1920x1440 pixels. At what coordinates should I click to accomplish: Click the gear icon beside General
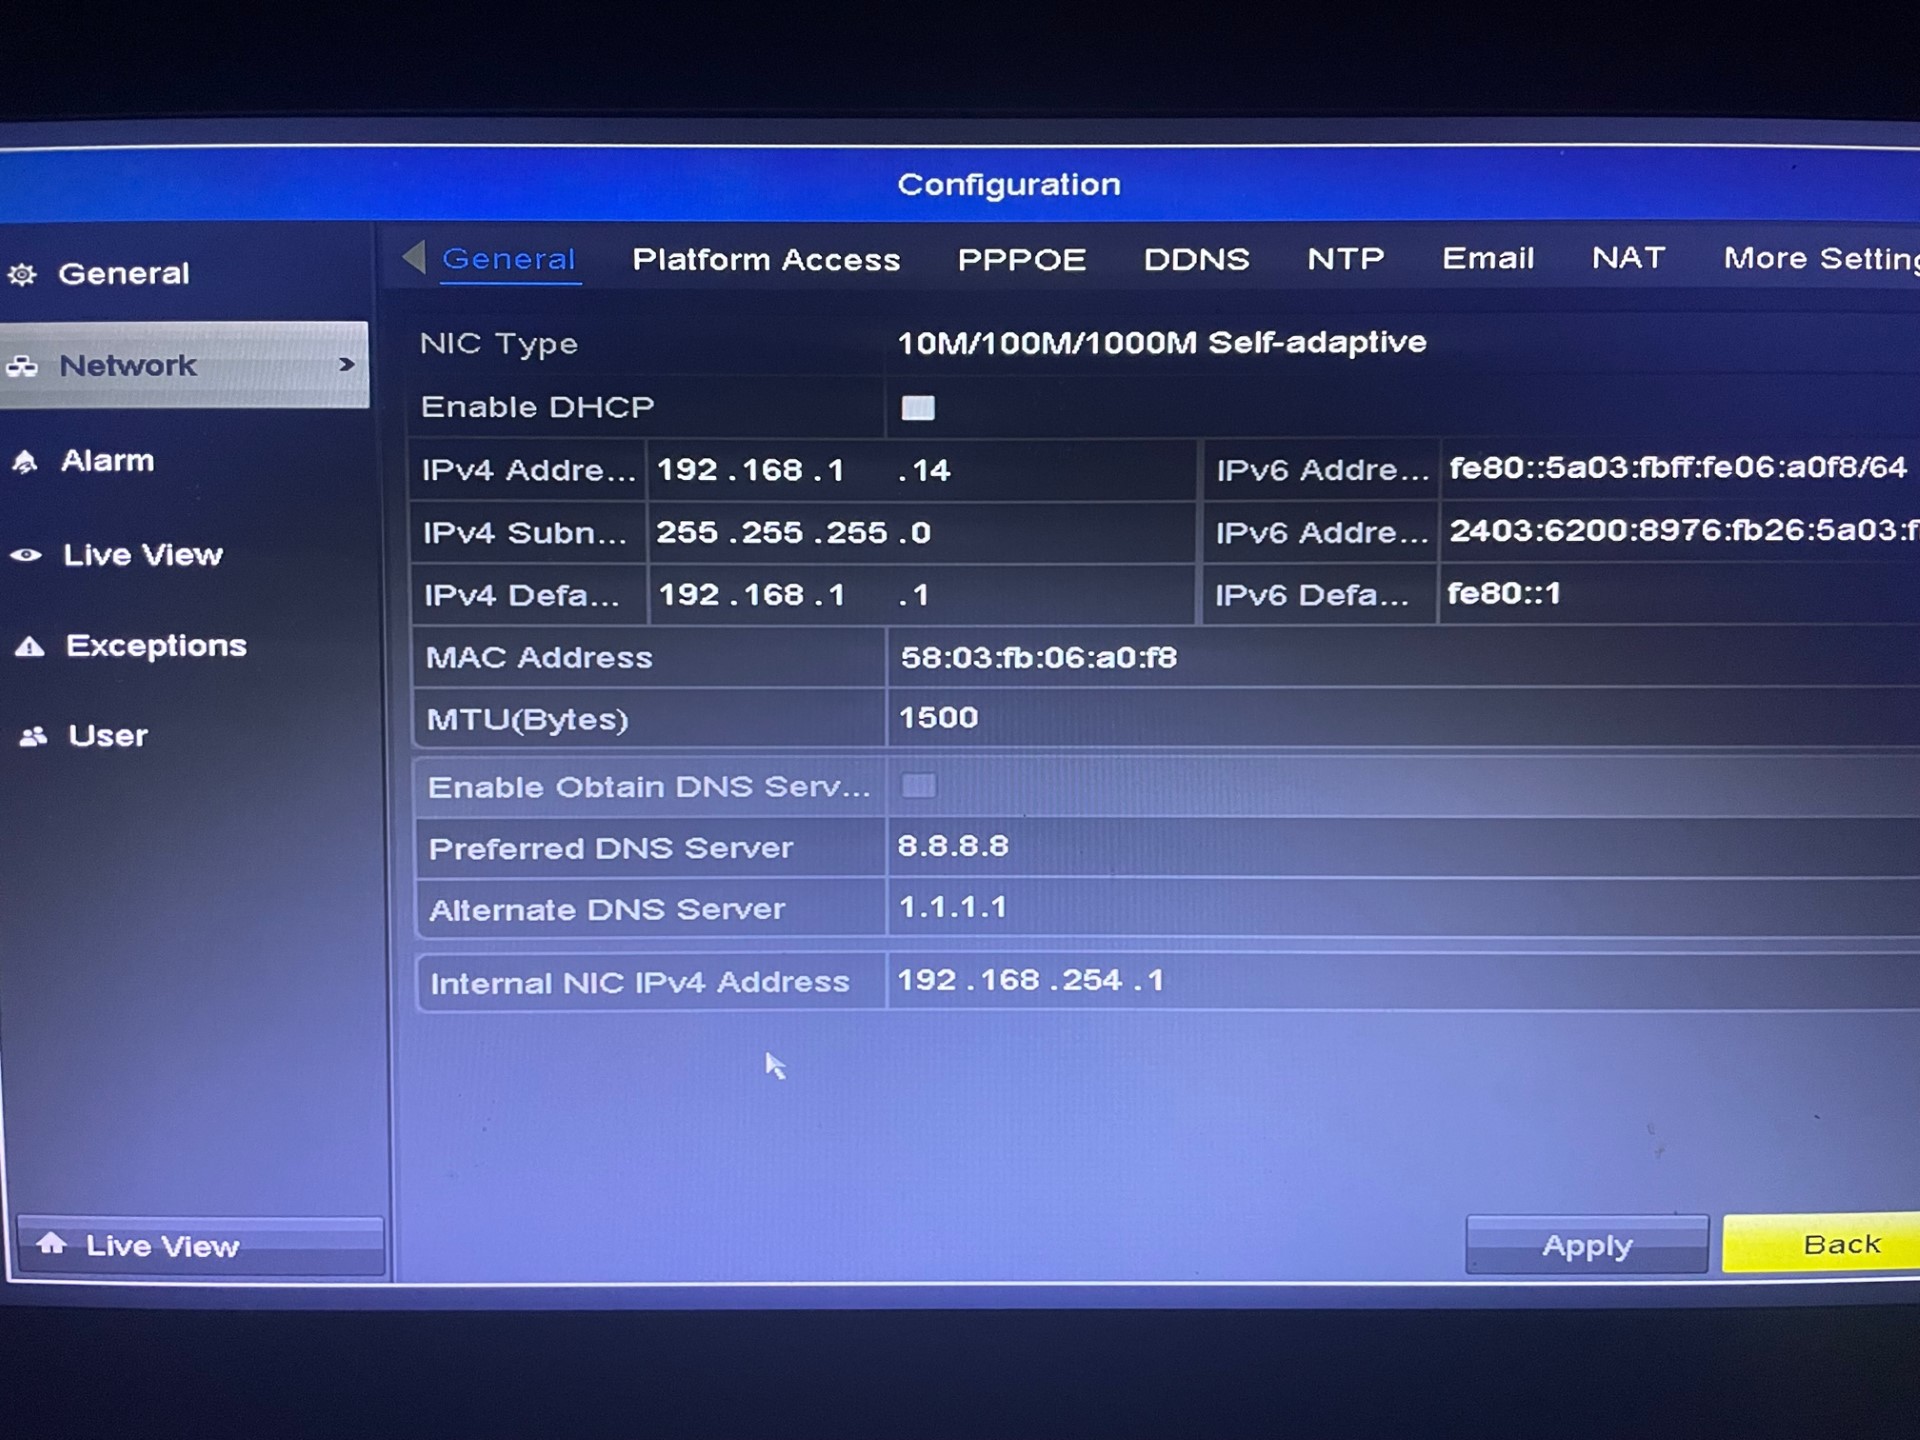click(x=22, y=274)
